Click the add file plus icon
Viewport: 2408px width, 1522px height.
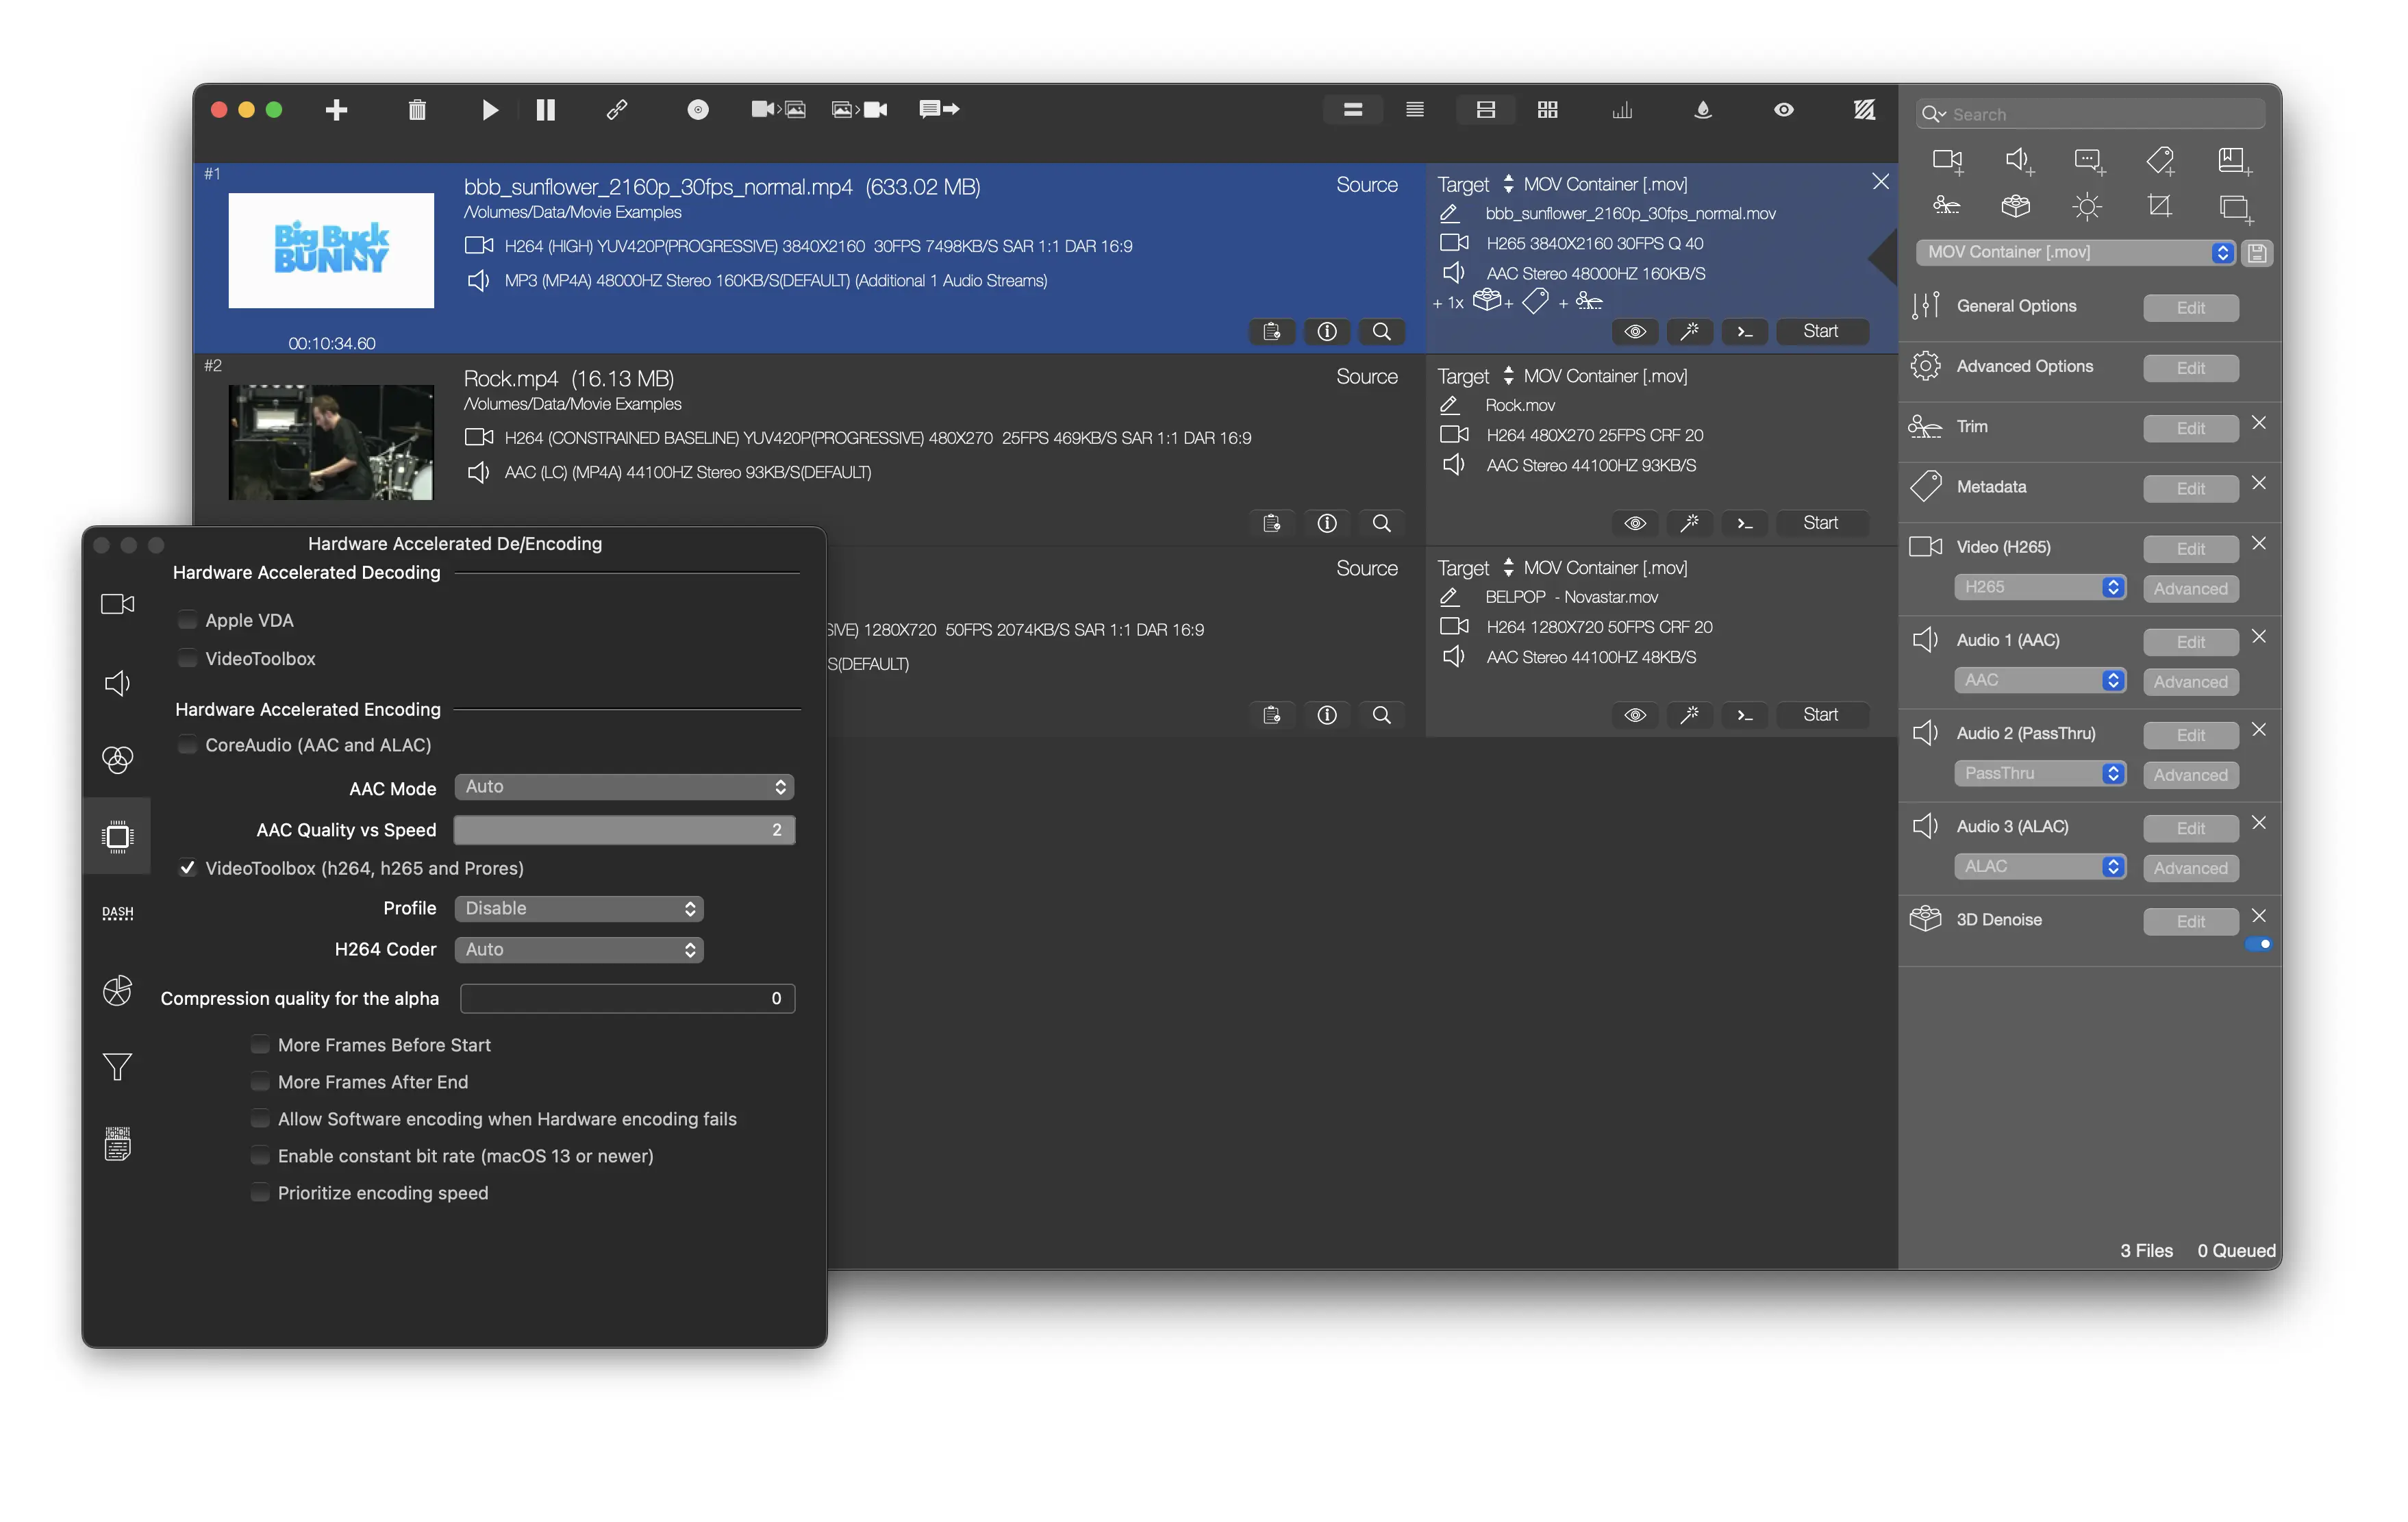(x=336, y=110)
